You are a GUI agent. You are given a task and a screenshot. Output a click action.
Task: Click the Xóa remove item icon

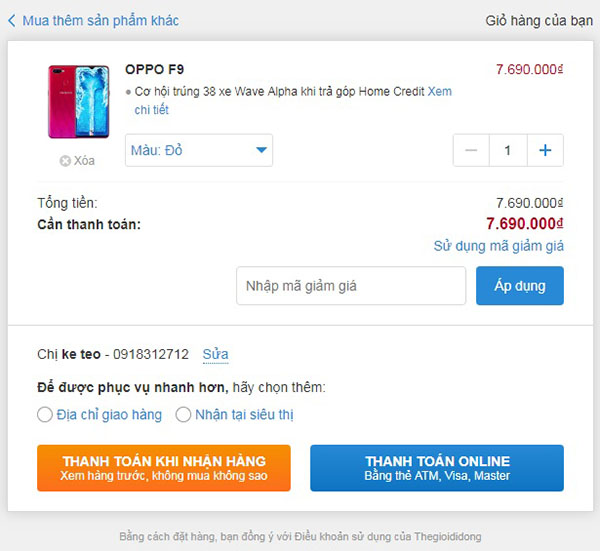click(x=65, y=160)
